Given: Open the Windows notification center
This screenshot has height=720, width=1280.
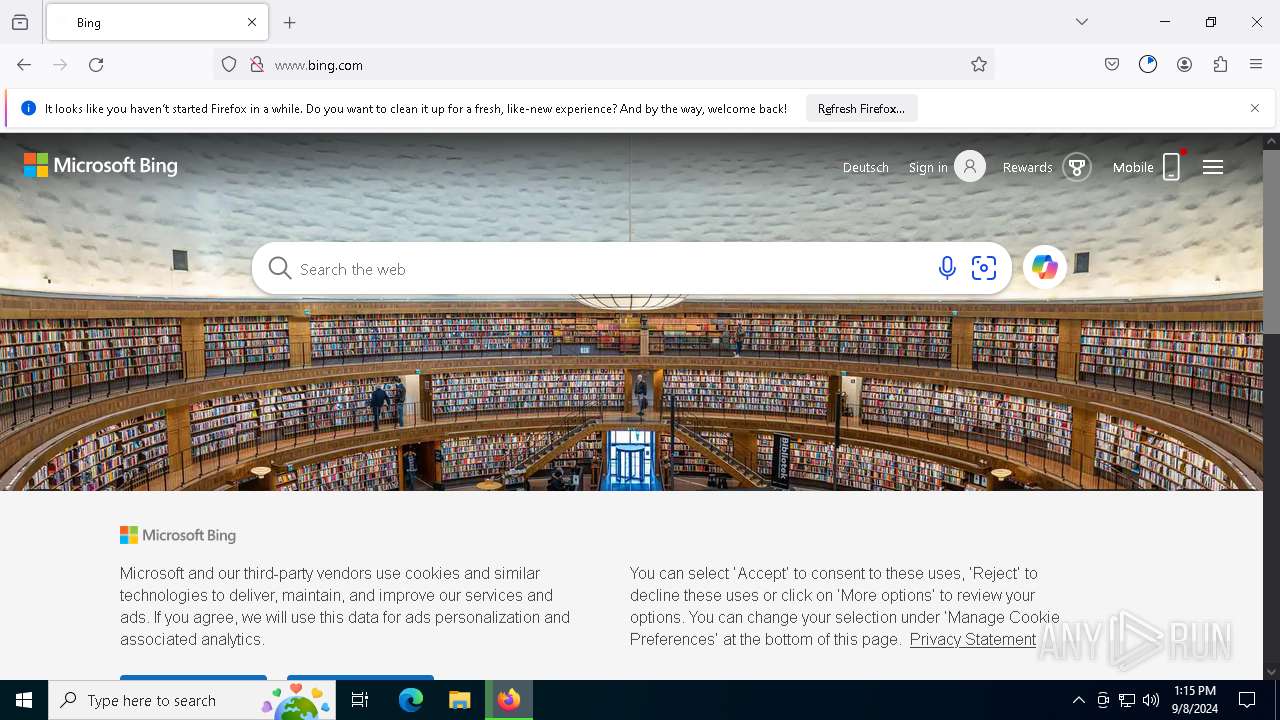Looking at the screenshot, I should (x=1247, y=700).
